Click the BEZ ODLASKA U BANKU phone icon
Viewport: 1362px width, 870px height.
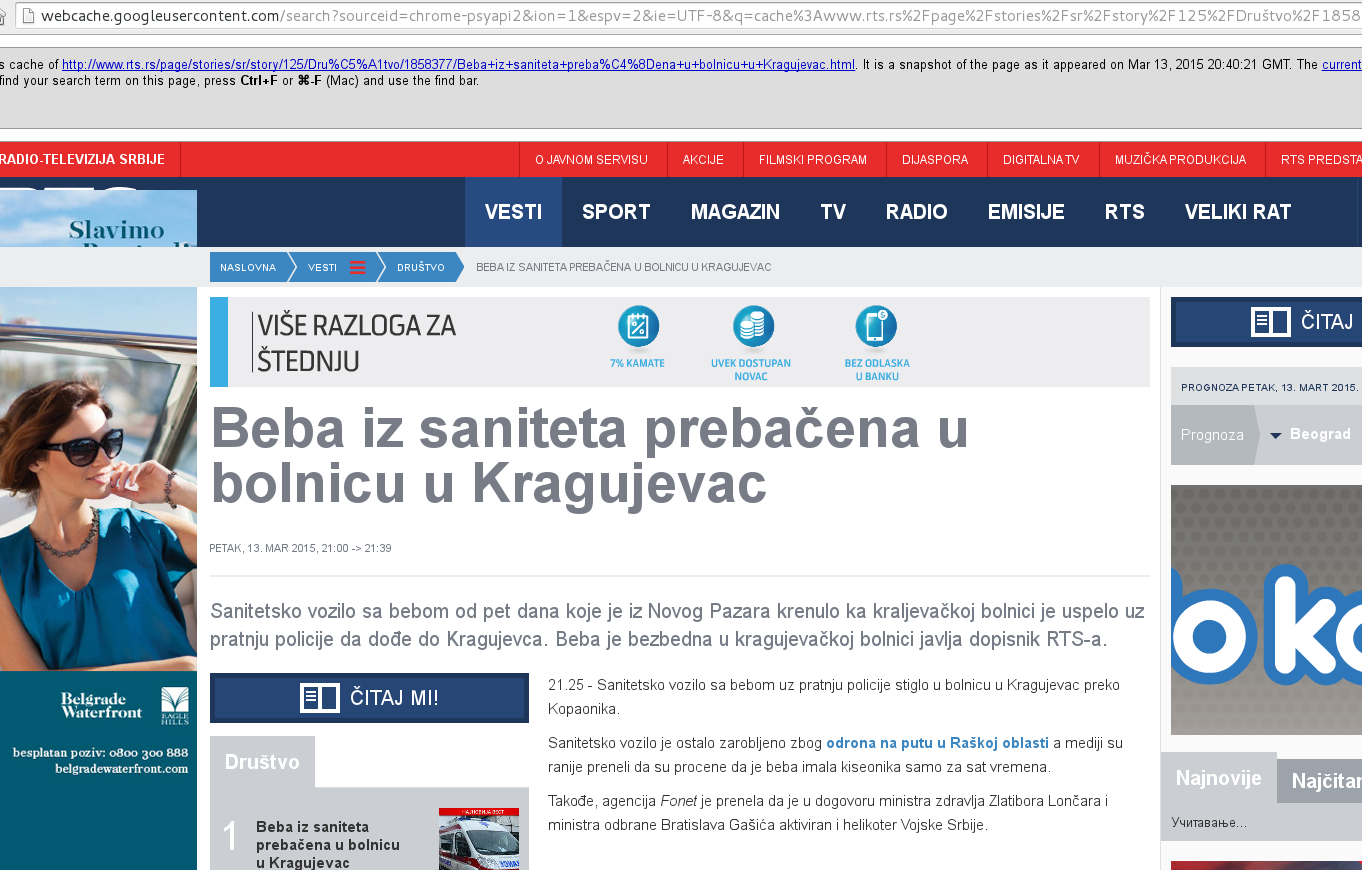(876, 326)
